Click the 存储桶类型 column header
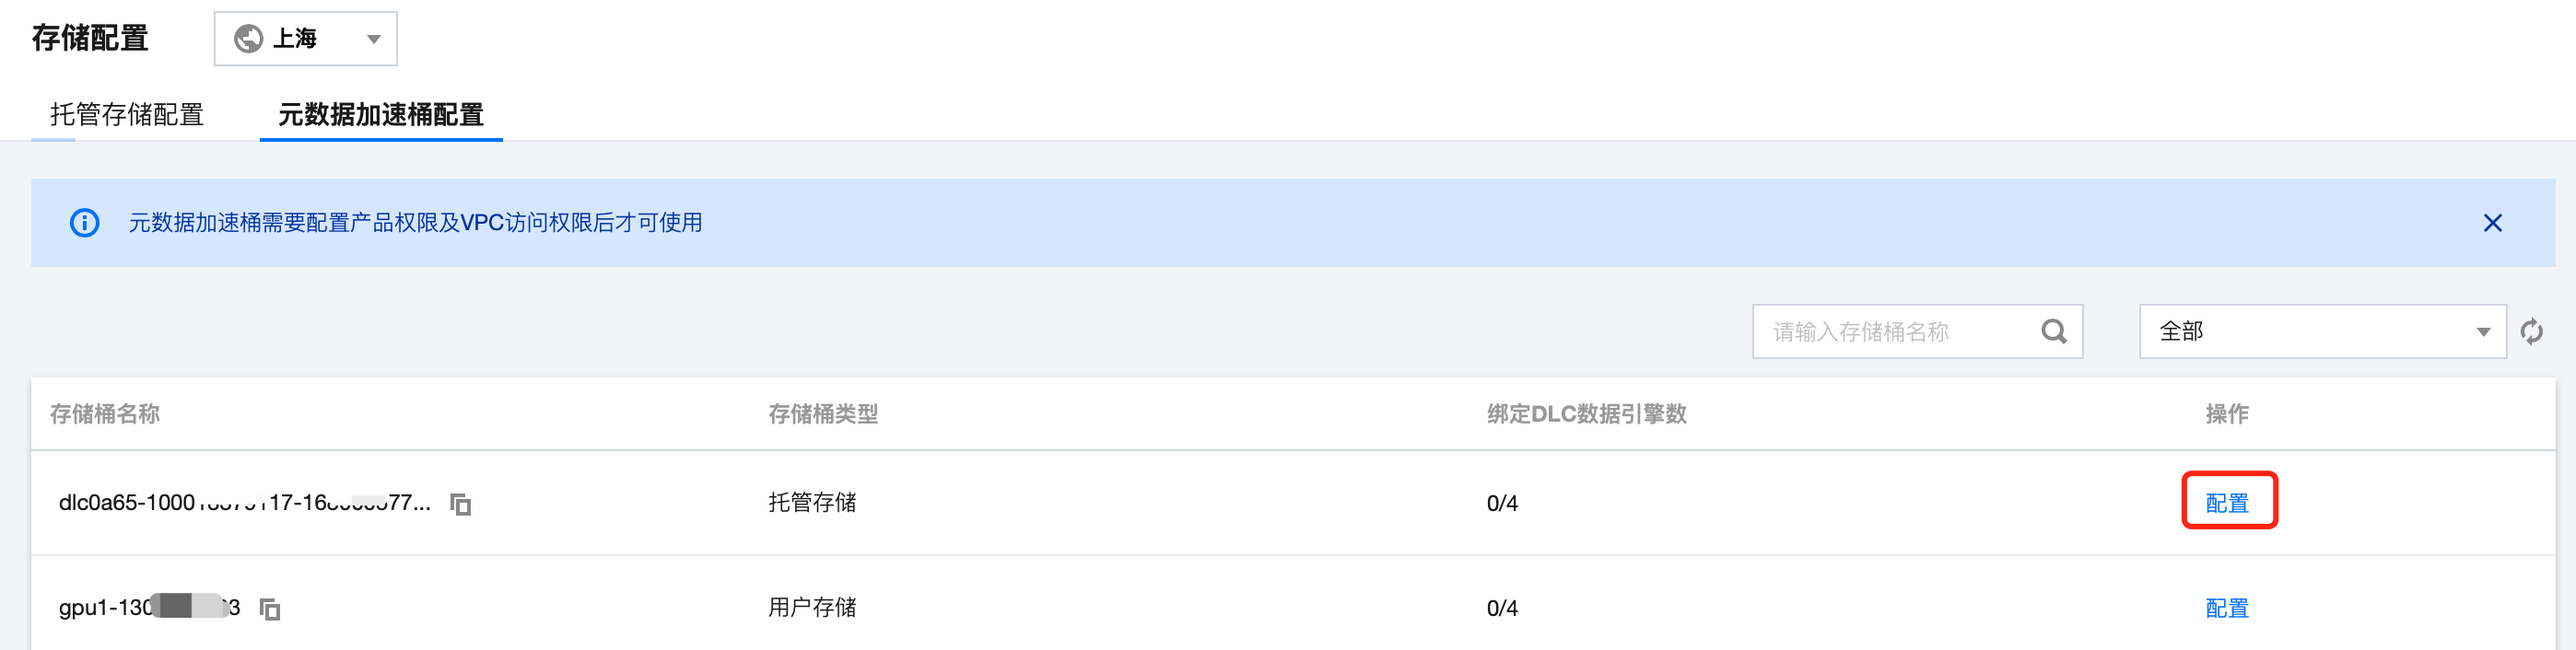 pyautogui.click(x=823, y=414)
